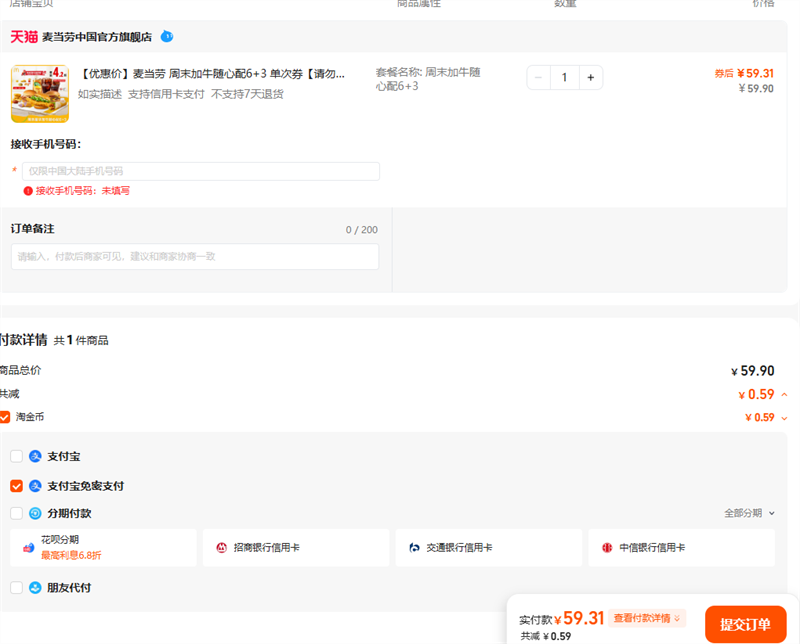The width and height of the screenshot is (800, 644).
Task: Enable the 朋友代付 checkbox
Action: click(x=16, y=588)
